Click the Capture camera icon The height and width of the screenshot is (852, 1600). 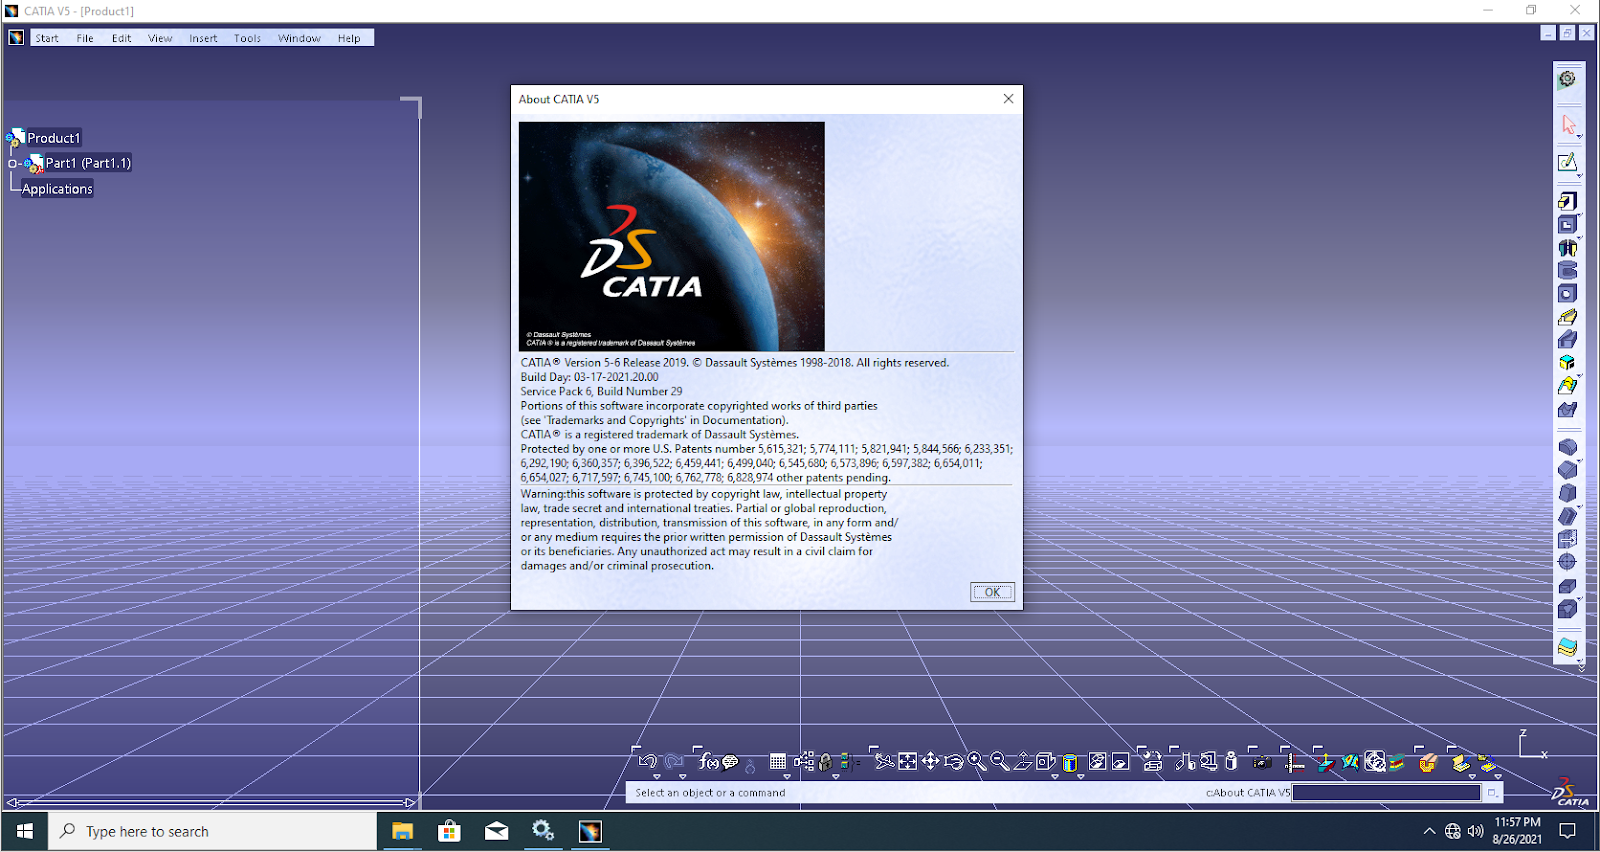click(x=1262, y=763)
